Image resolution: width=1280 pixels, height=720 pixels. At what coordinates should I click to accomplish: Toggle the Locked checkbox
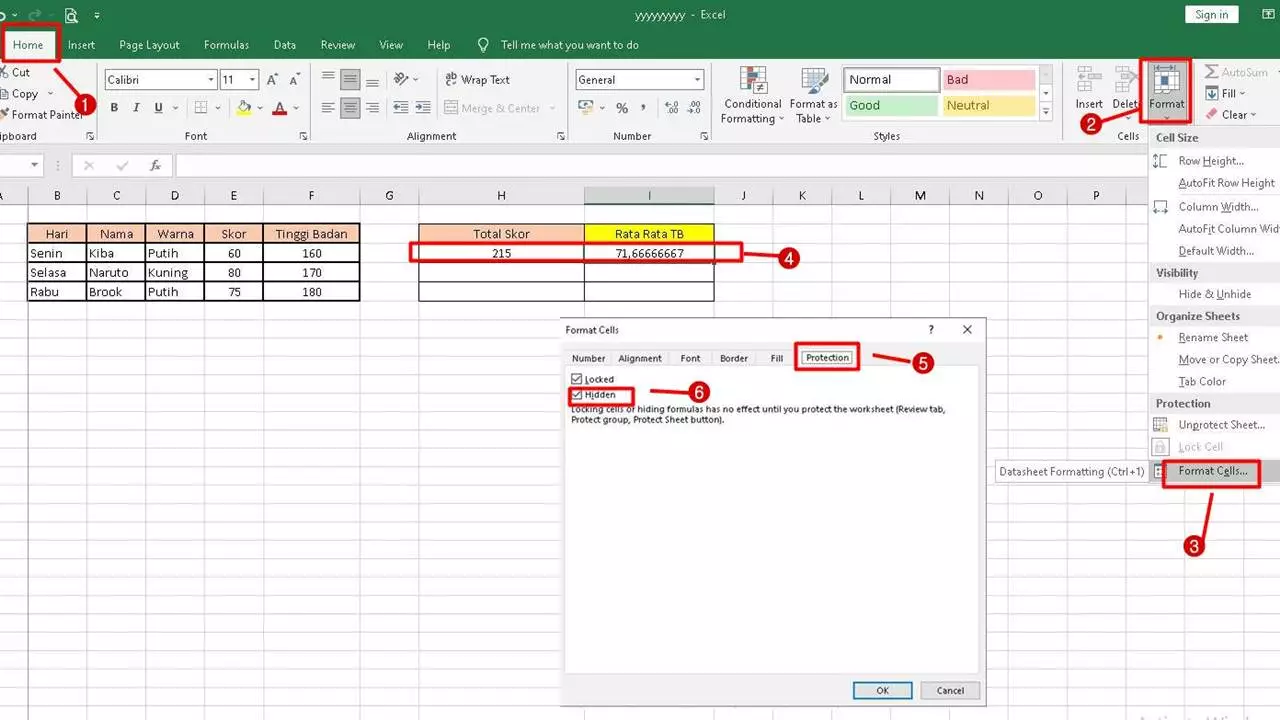tap(576, 380)
